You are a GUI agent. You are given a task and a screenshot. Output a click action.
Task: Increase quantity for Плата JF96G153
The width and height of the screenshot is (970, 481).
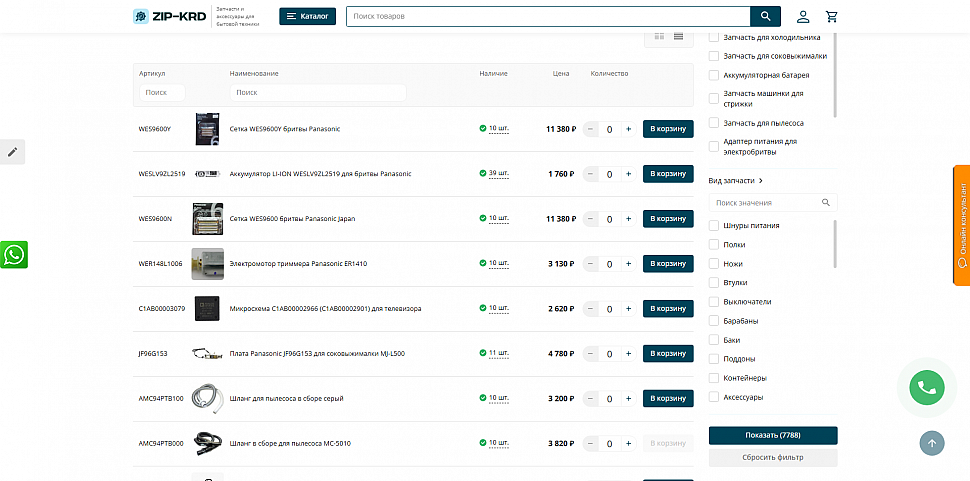[629, 354]
